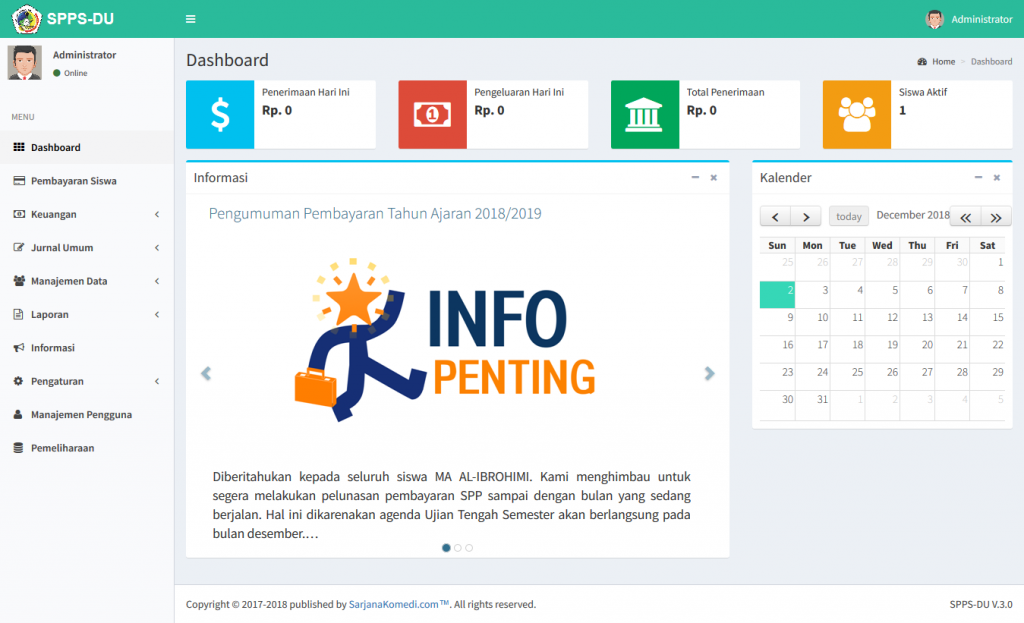This screenshot has height=623, width=1024.
Task: Click SPPS-DU V.3.0 version text
Action: (981, 604)
